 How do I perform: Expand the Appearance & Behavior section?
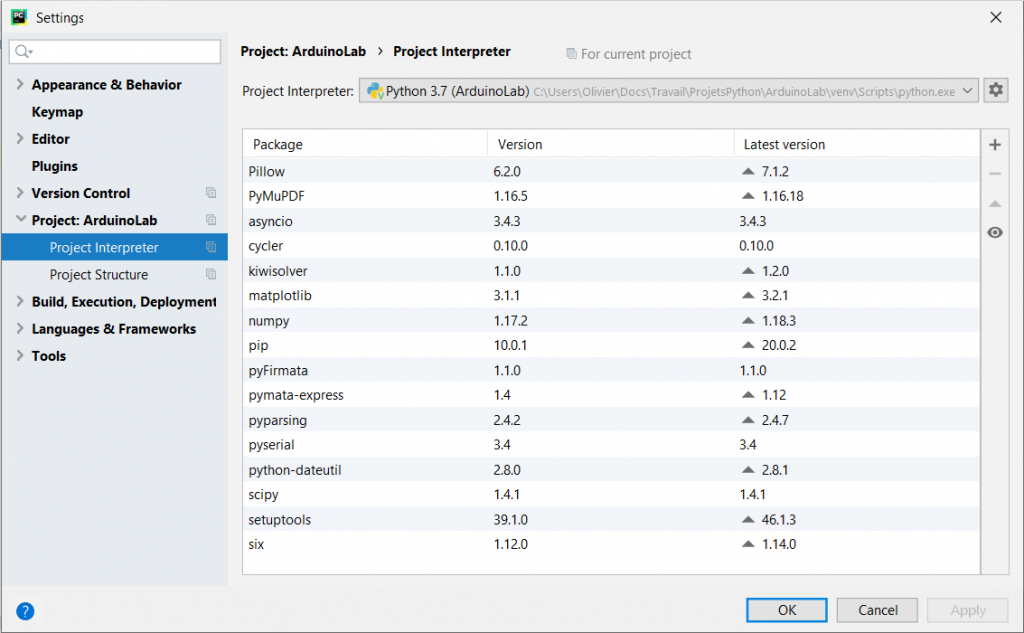pyautogui.click(x=20, y=85)
